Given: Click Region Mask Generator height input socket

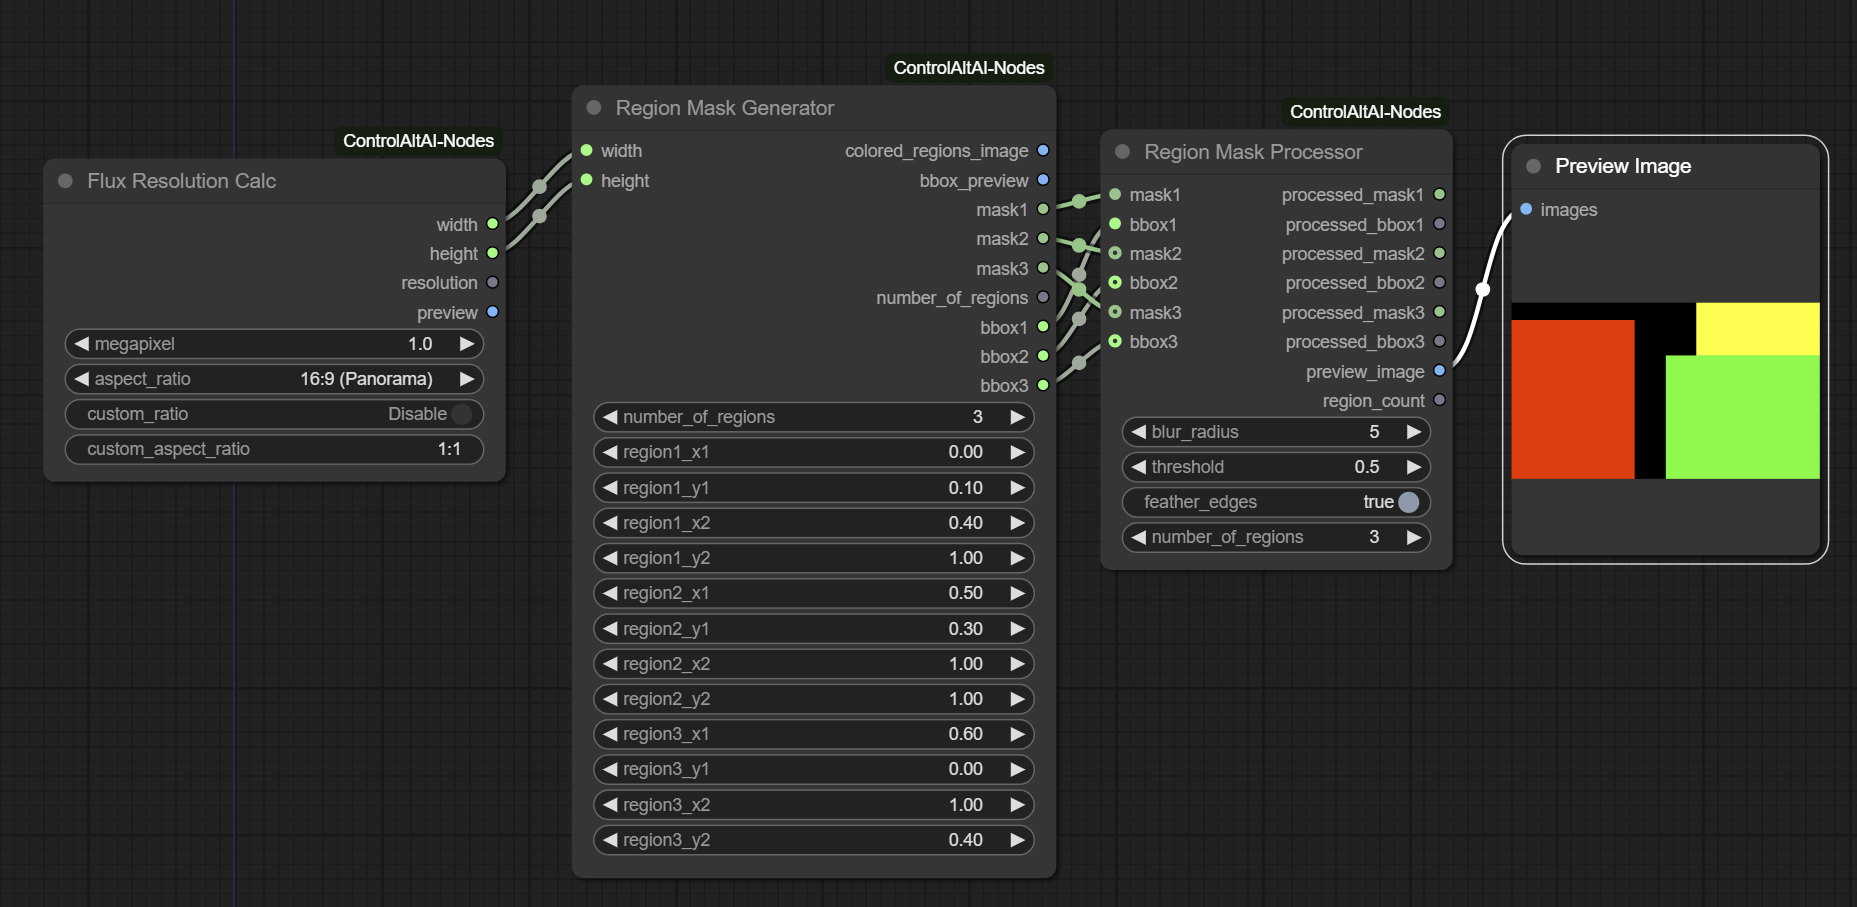Looking at the screenshot, I should [587, 180].
